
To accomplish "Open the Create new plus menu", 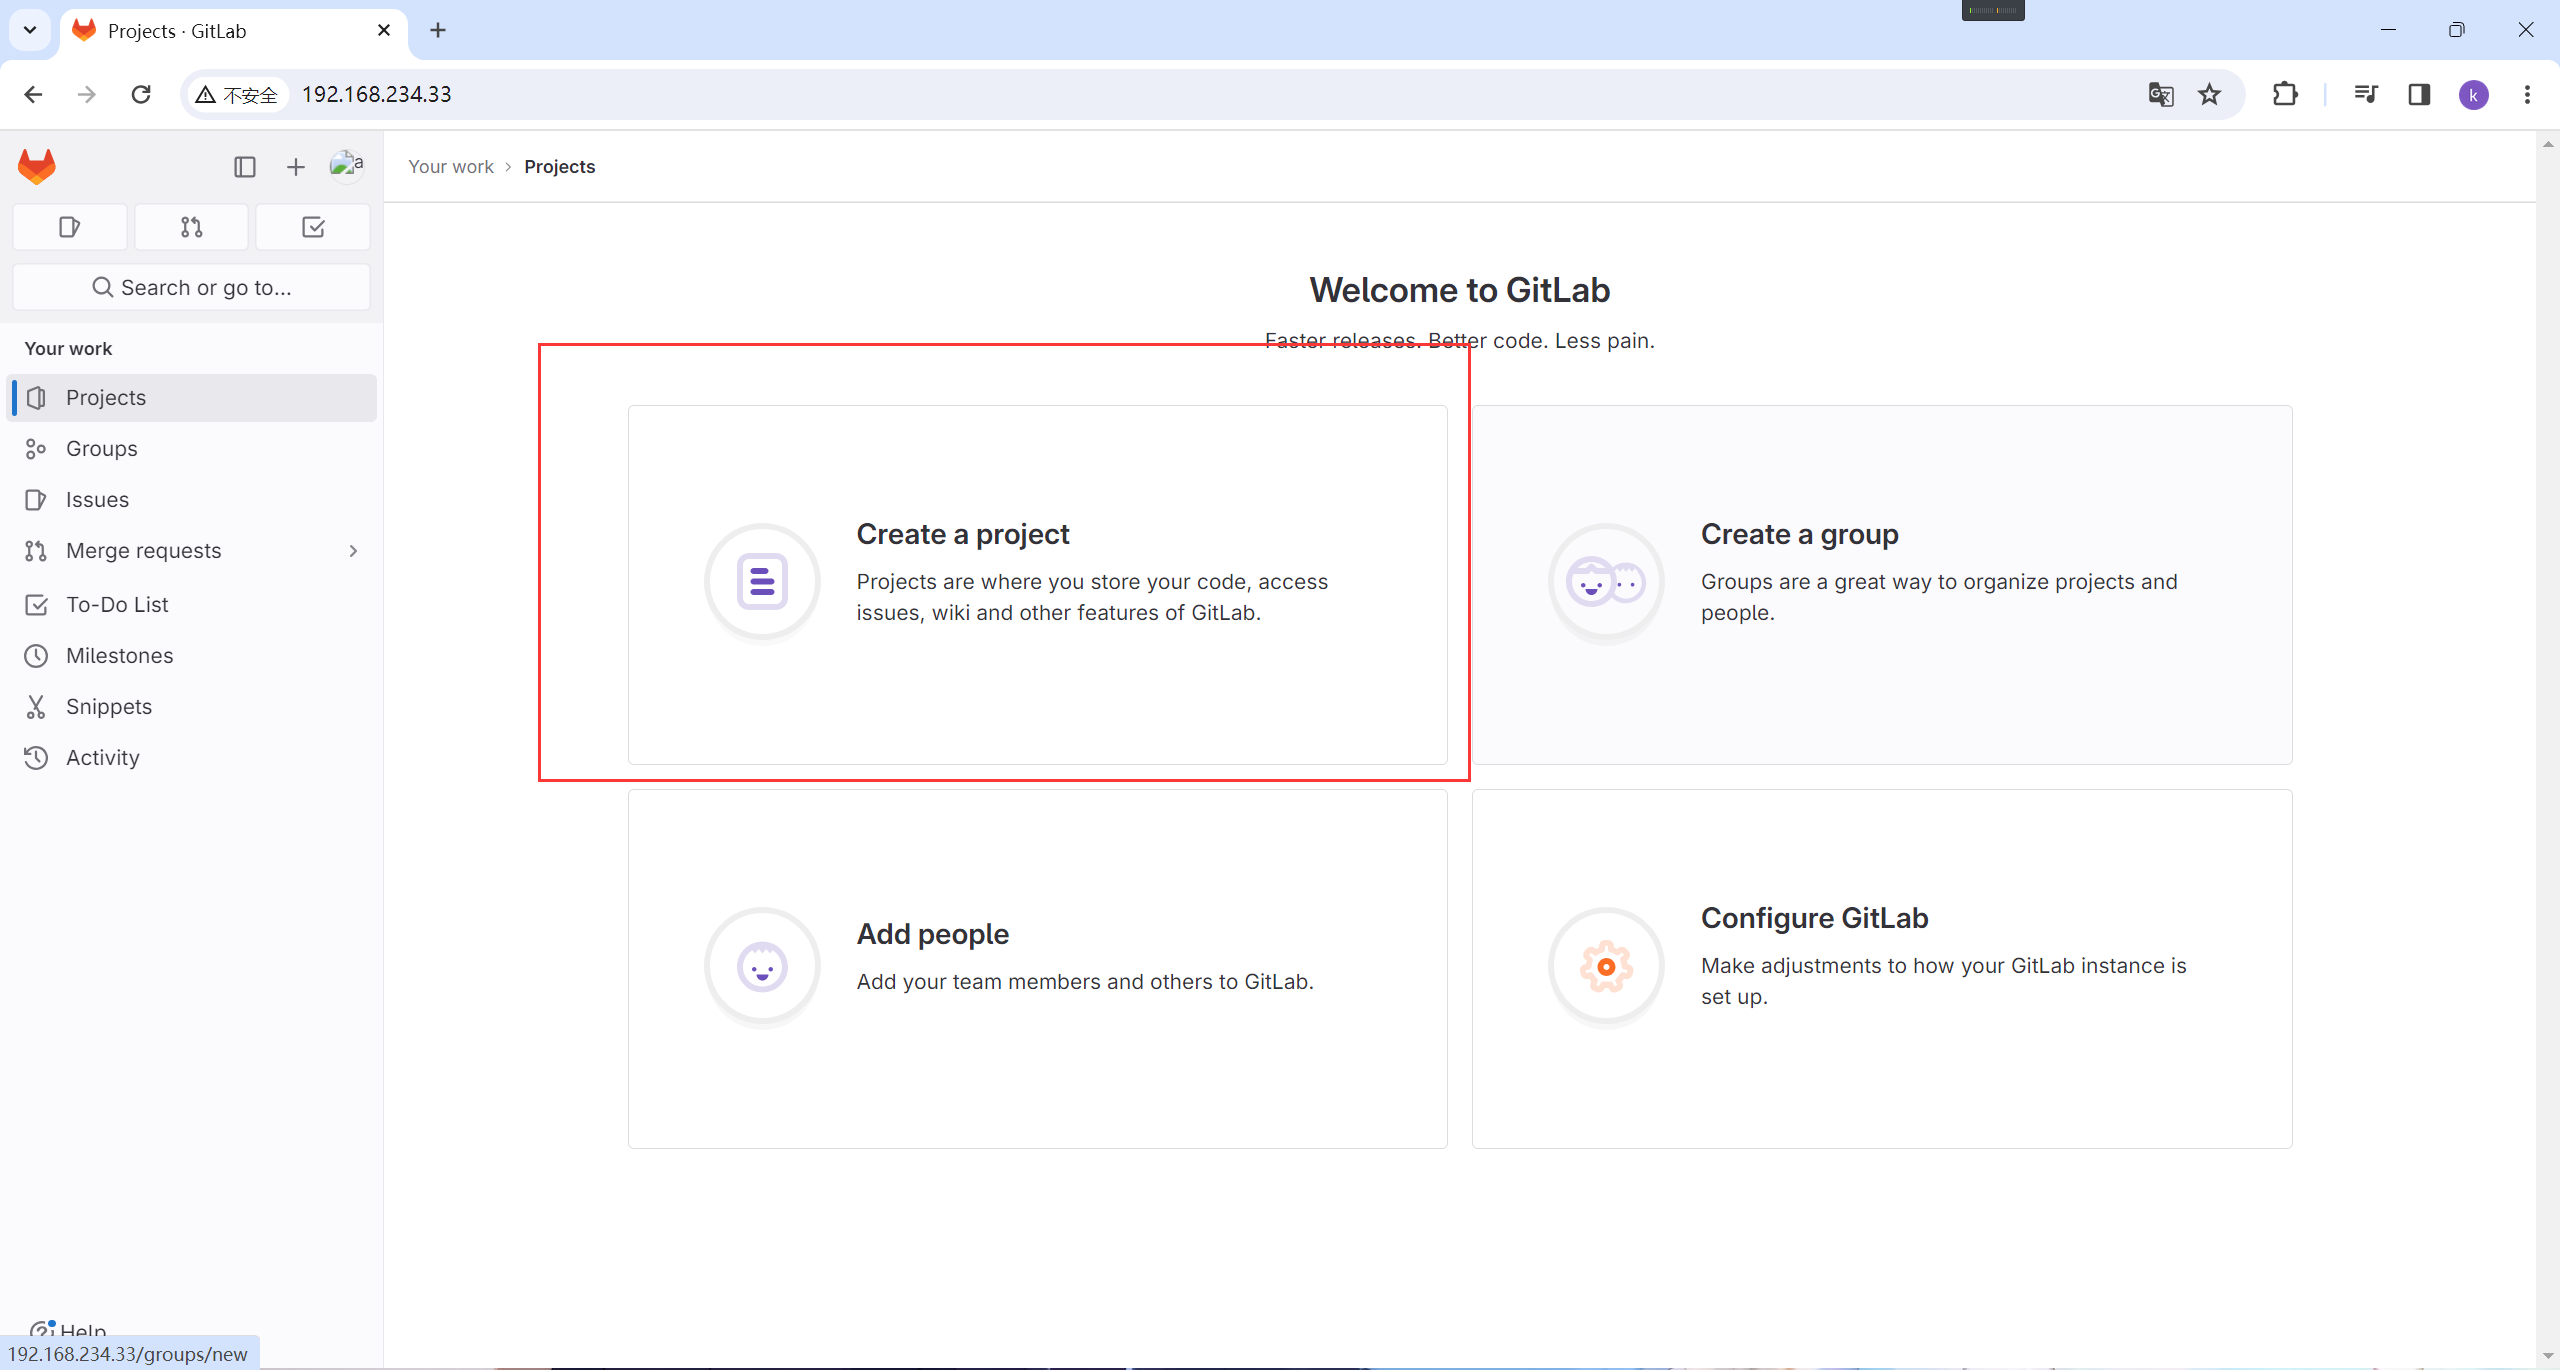I will 295,167.
